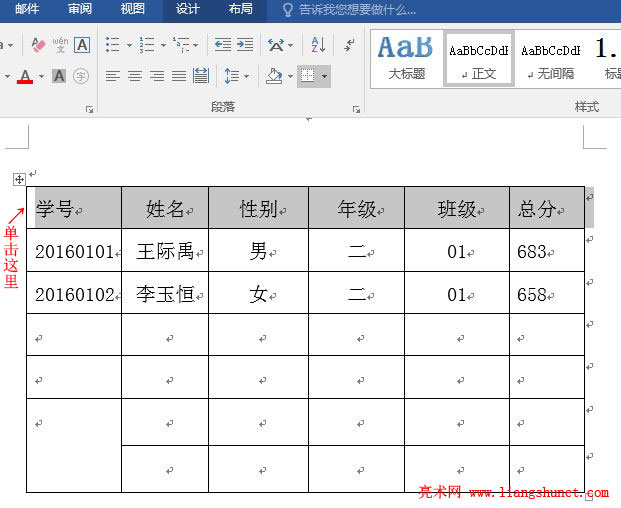
Task: Click the cell 李玉恒
Action: [165, 293]
